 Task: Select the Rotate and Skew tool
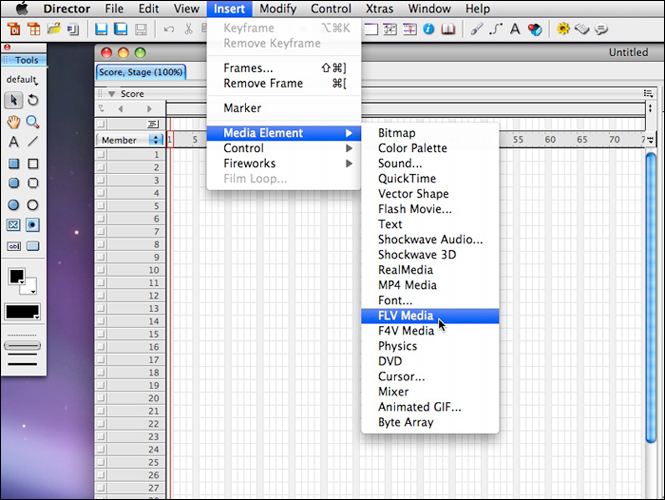33,100
